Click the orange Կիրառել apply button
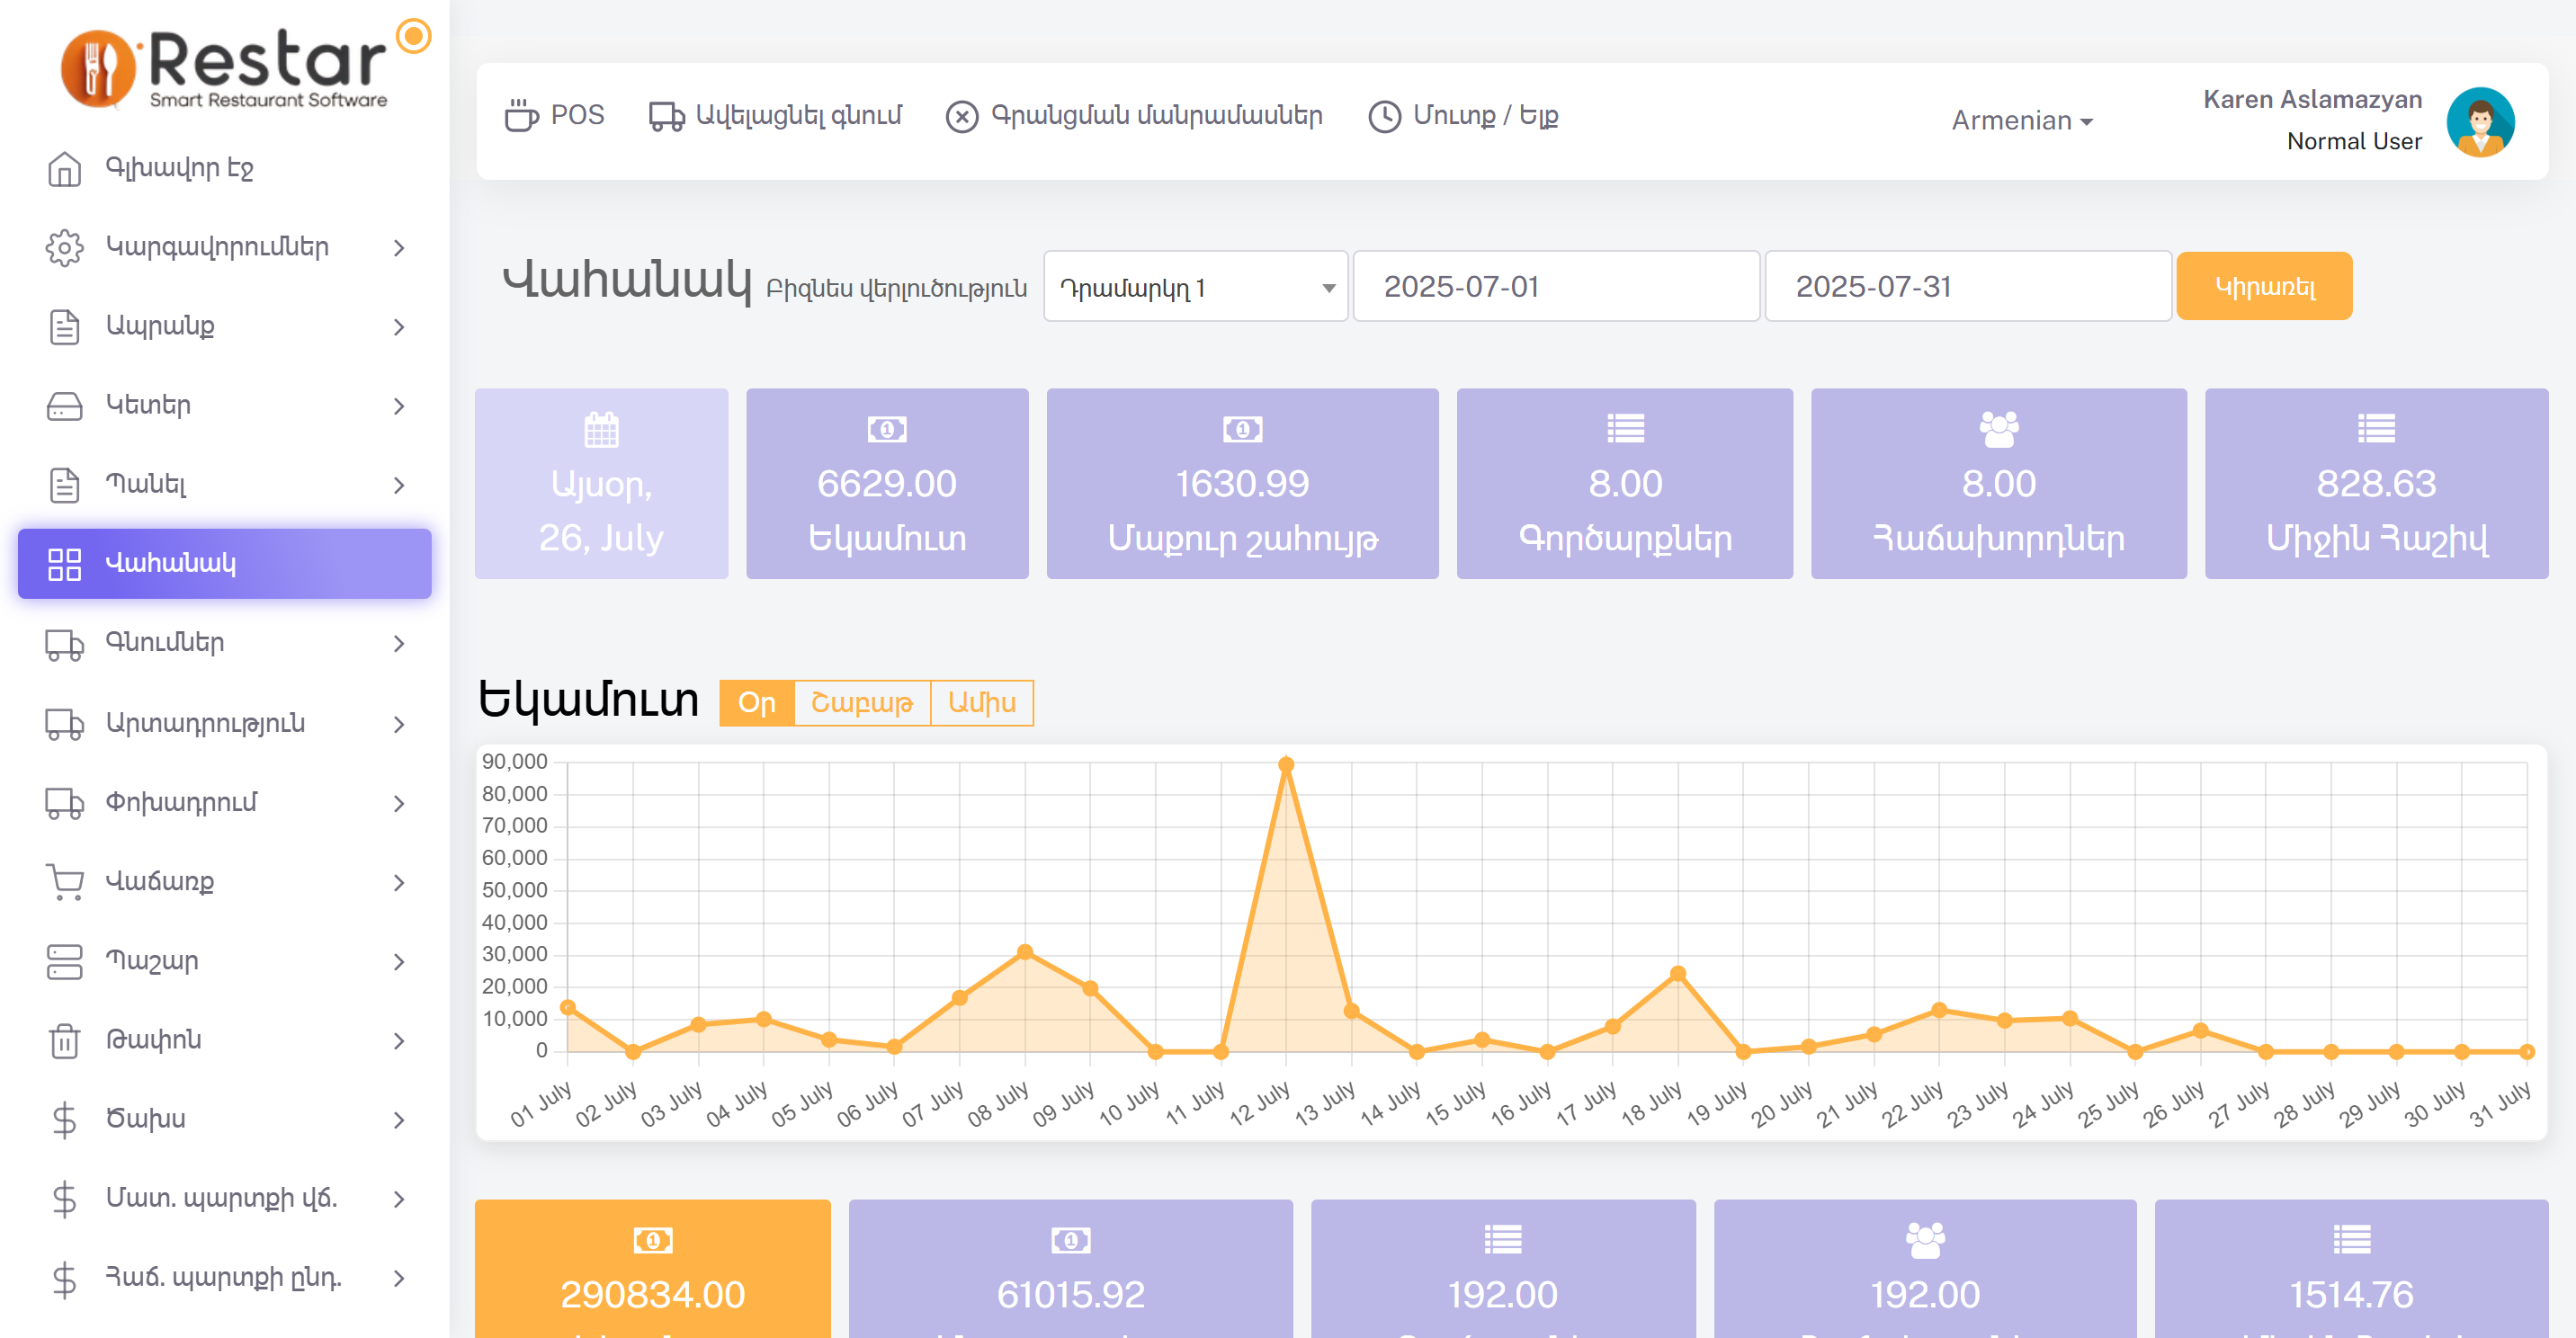The image size is (2576, 1338). click(x=2263, y=287)
